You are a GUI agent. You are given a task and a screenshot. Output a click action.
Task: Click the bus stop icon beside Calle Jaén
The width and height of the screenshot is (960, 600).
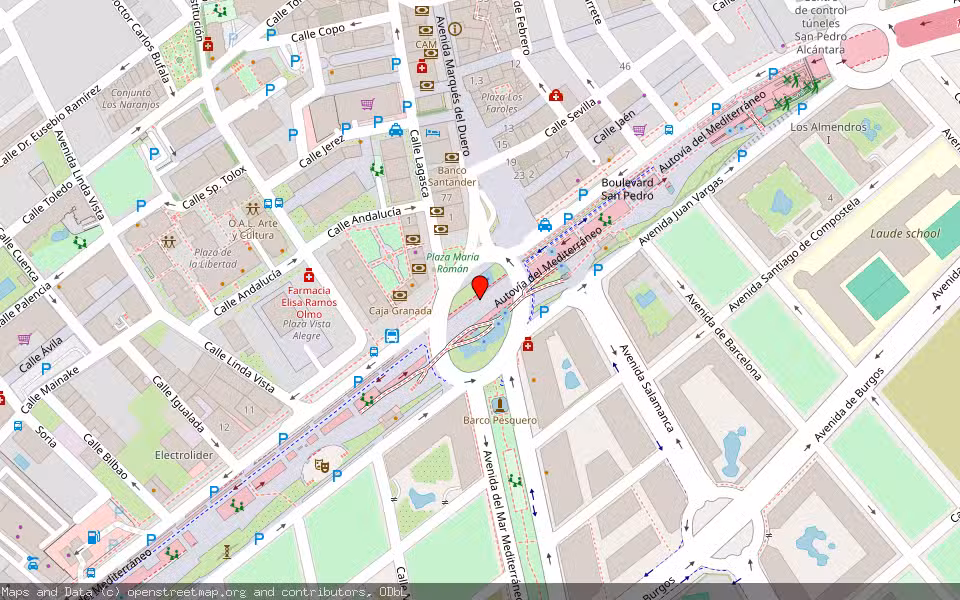[669, 130]
